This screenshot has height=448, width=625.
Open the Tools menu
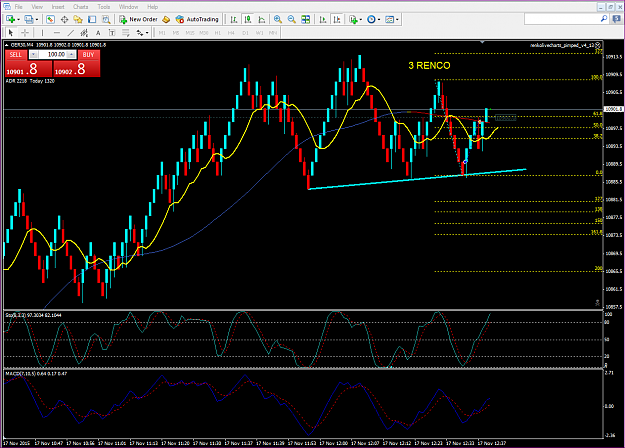pos(104,7)
